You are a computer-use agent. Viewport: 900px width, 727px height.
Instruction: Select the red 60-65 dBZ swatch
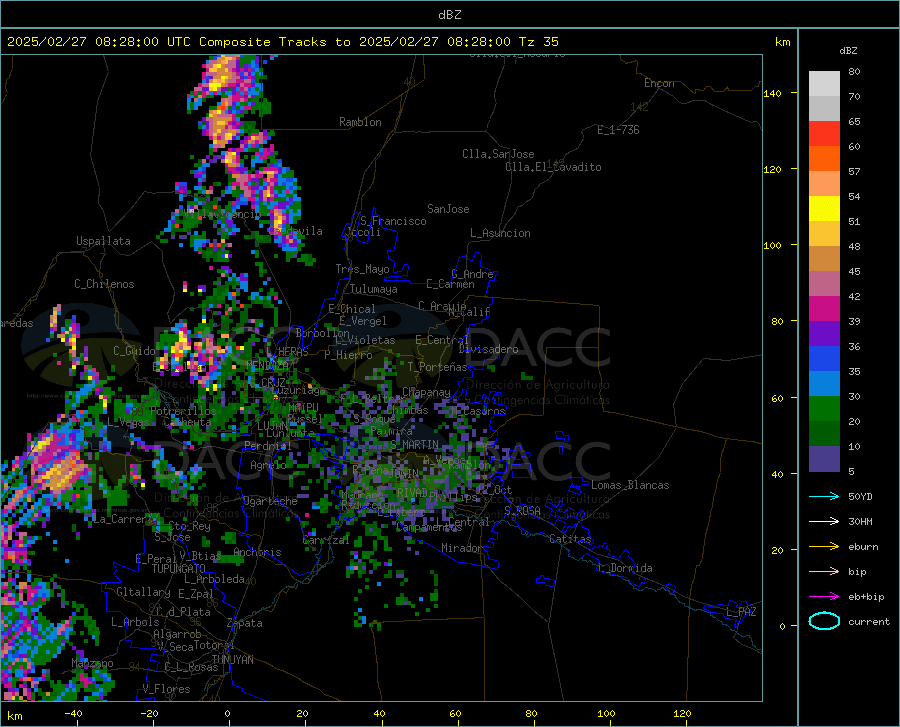[824, 134]
